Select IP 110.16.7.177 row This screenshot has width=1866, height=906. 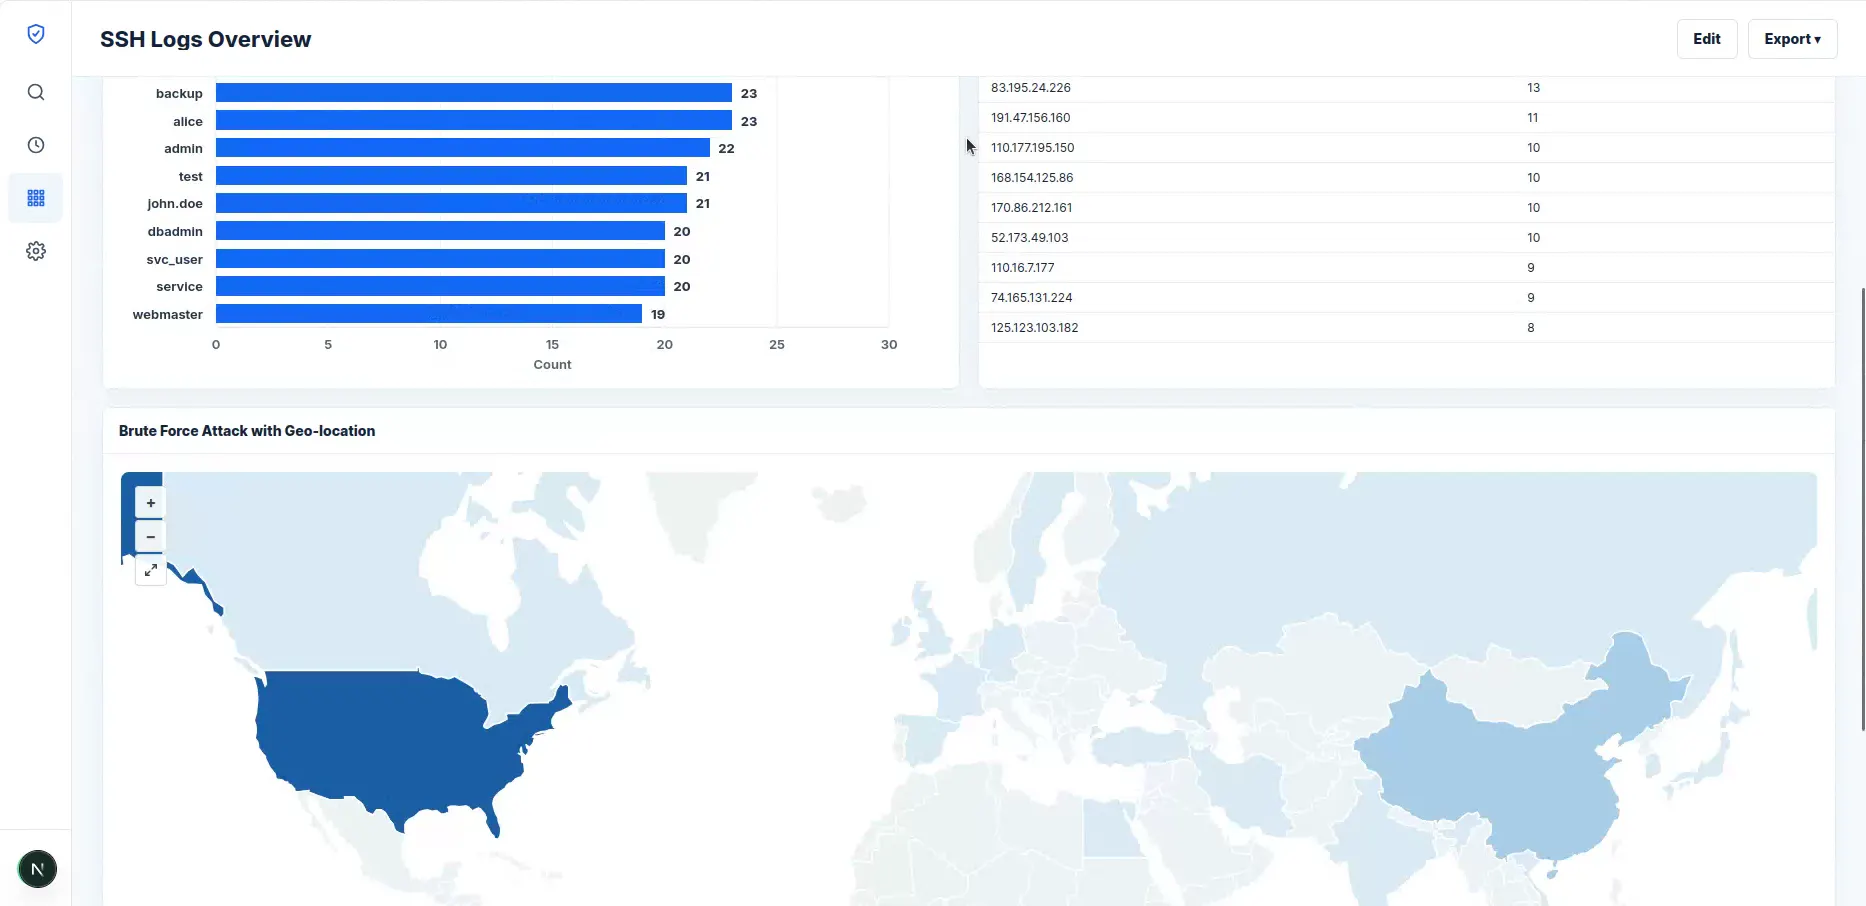pos(1406,268)
